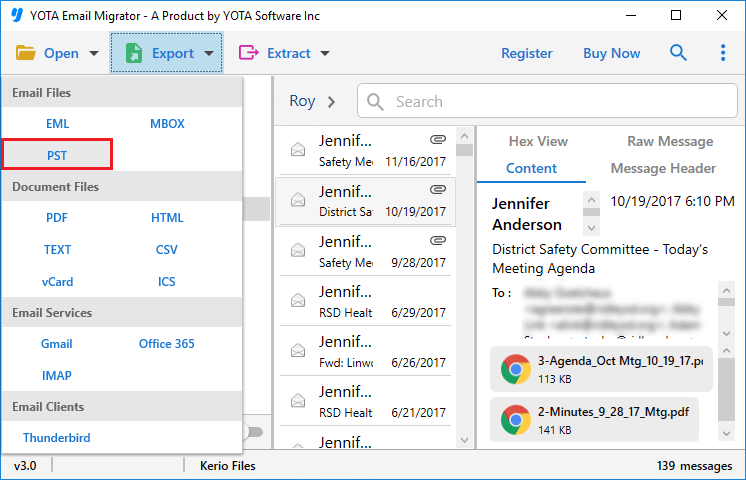Image resolution: width=746 pixels, height=480 pixels.
Task: Click the 10/19/2017 6:10 PM timestamp
Action: pos(672,201)
